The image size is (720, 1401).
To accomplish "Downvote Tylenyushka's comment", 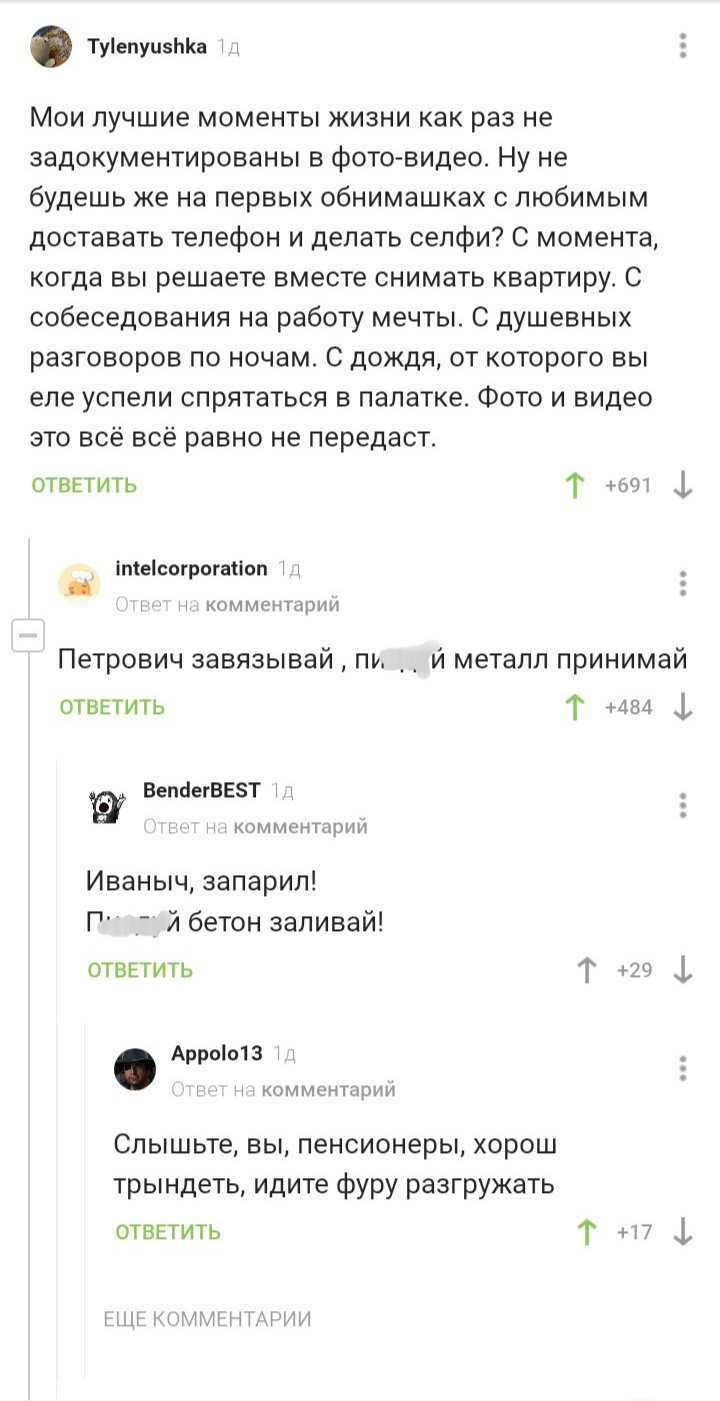I will (x=684, y=486).
